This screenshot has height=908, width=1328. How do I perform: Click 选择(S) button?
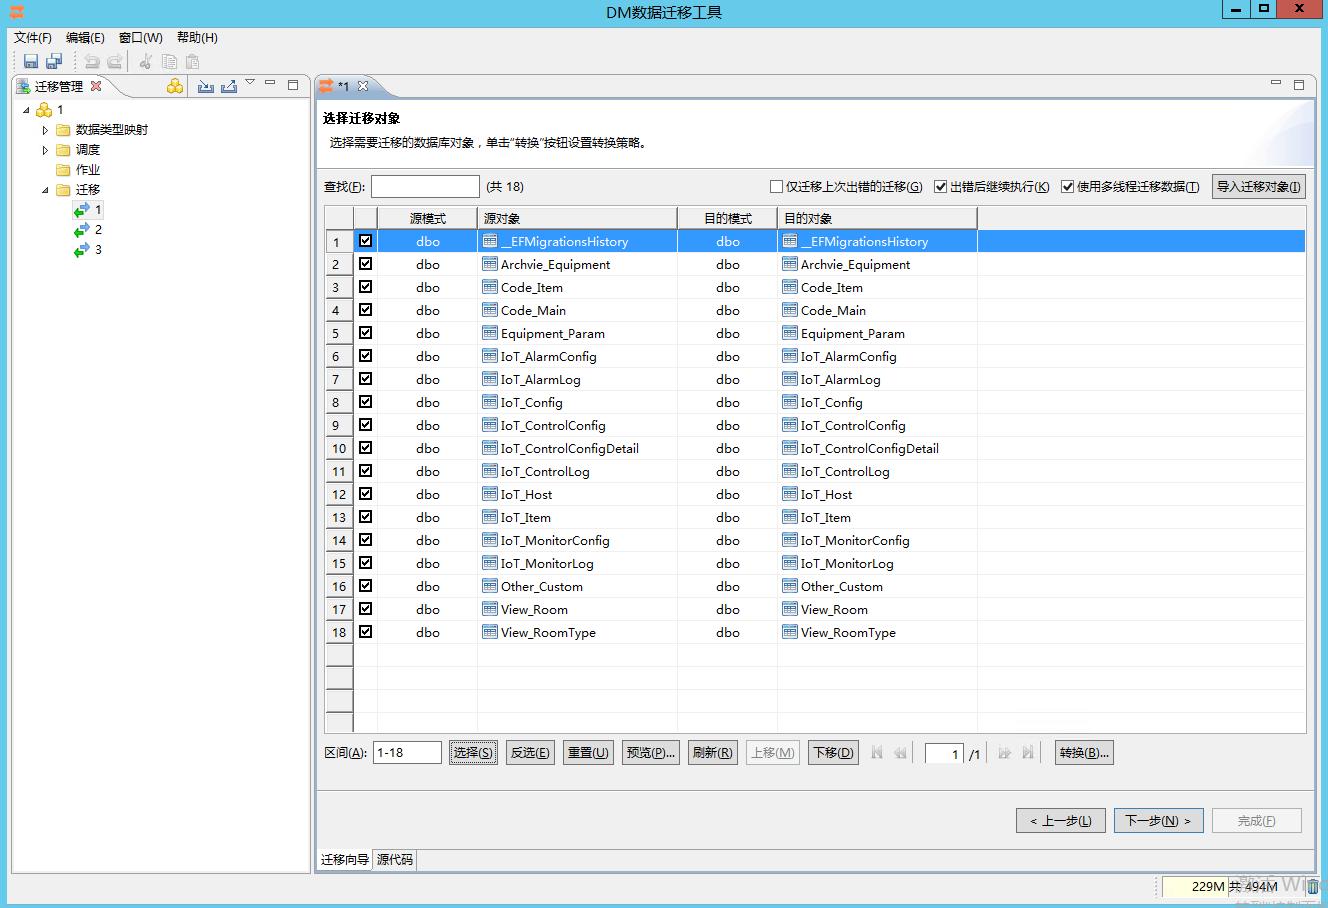point(473,753)
